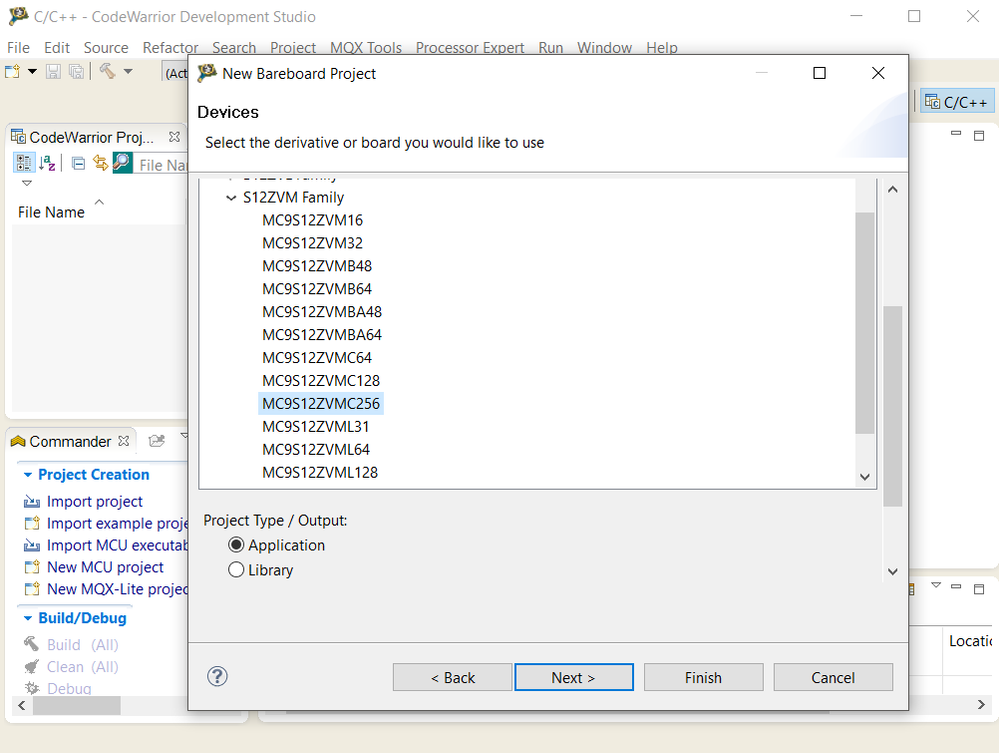Click the Import project link

[94, 501]
